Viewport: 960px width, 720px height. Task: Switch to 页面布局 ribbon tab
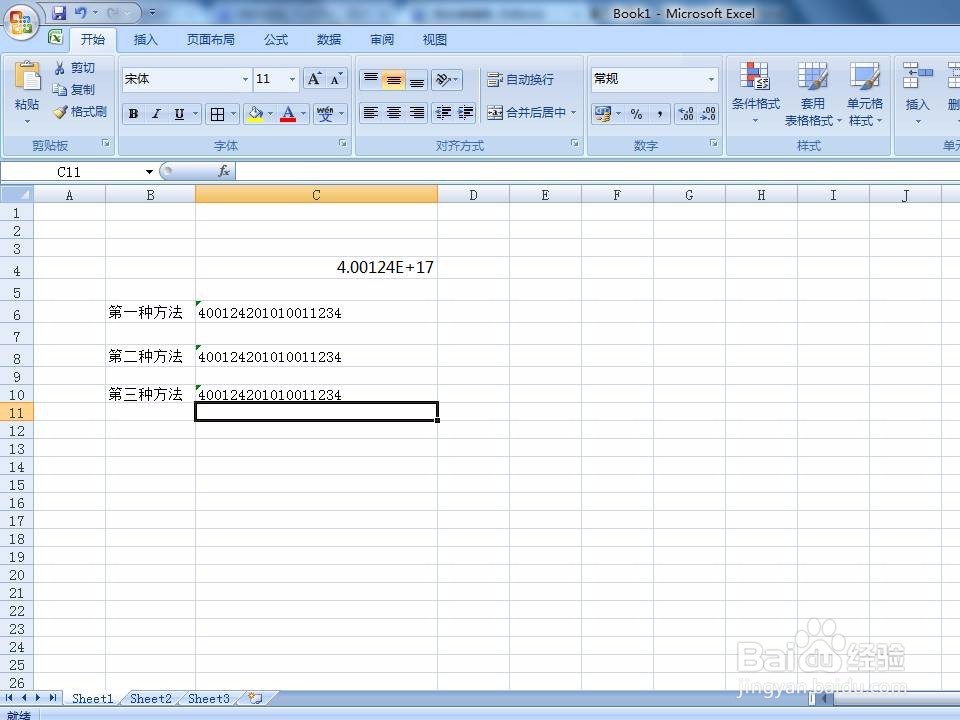(211, 40)
